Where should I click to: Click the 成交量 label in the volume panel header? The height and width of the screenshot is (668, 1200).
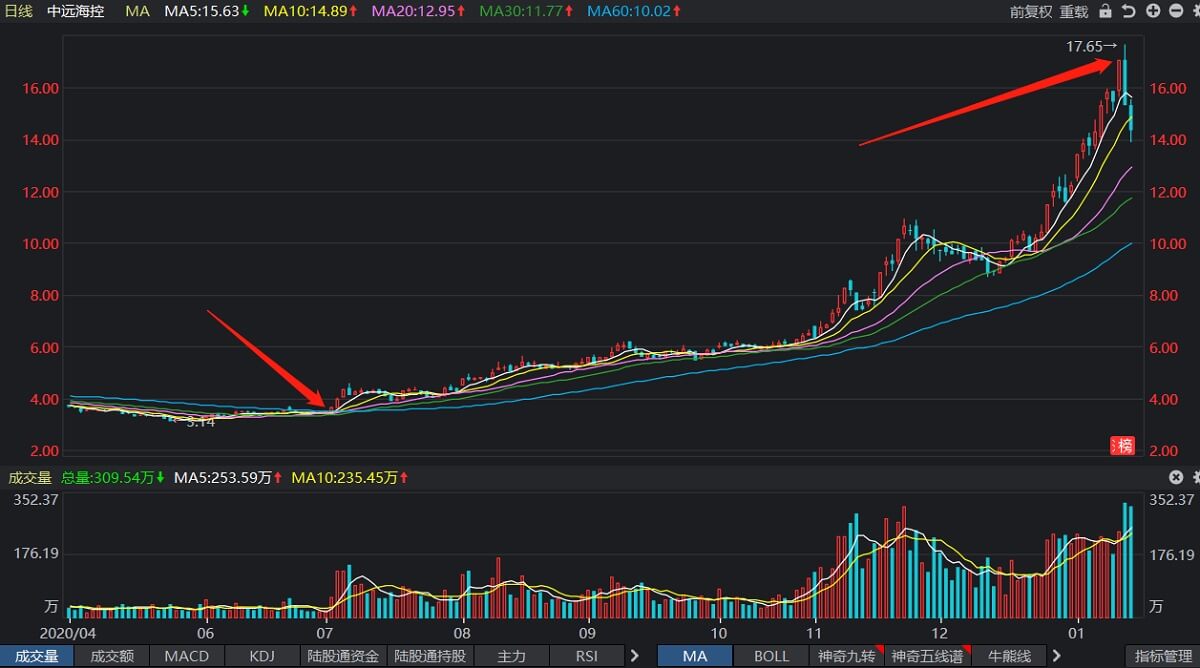coord(30,478)
